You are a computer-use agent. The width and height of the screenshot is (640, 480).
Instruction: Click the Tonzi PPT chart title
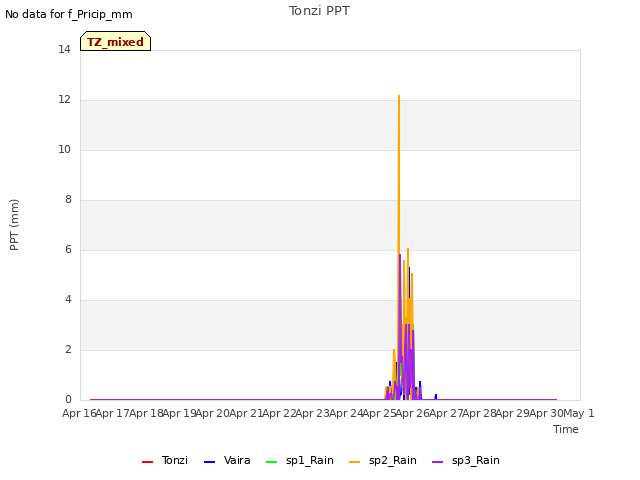[320, 11]
